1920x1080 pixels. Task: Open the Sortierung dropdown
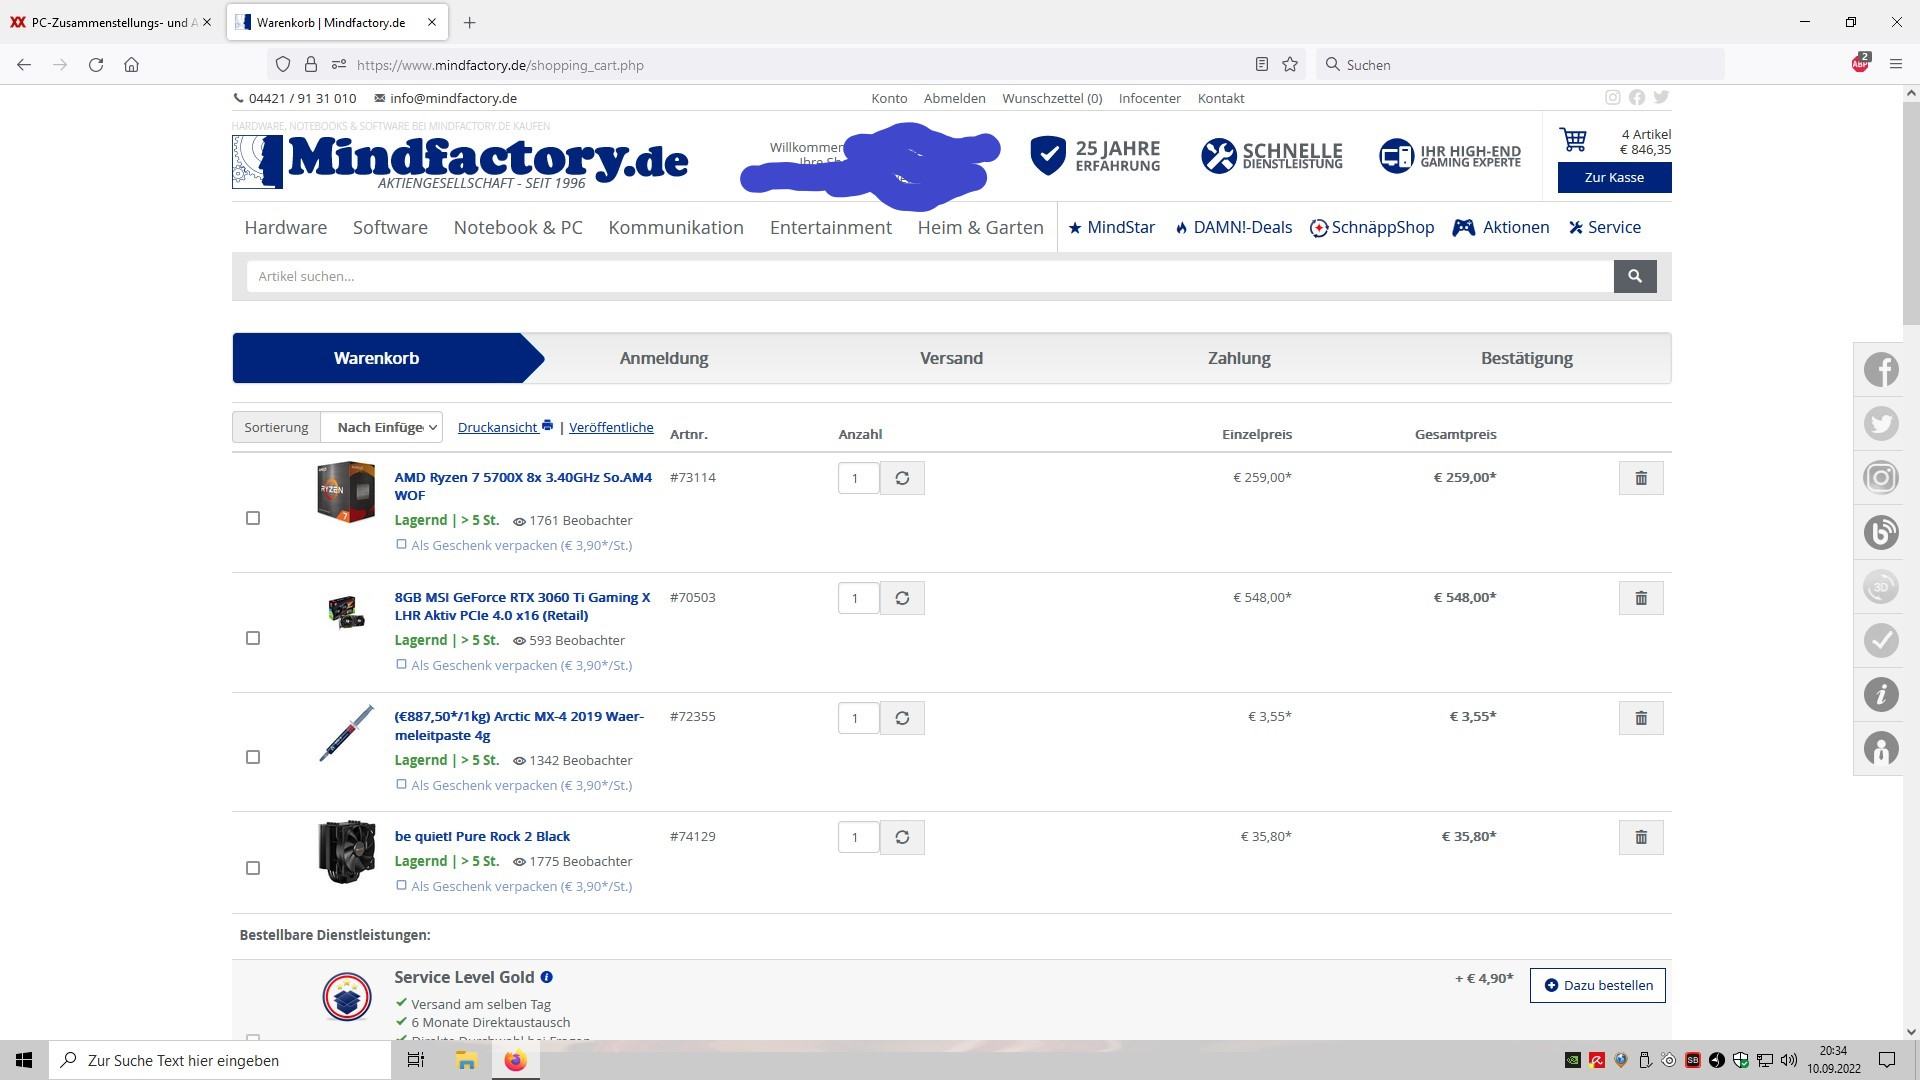tap(383, 427)
